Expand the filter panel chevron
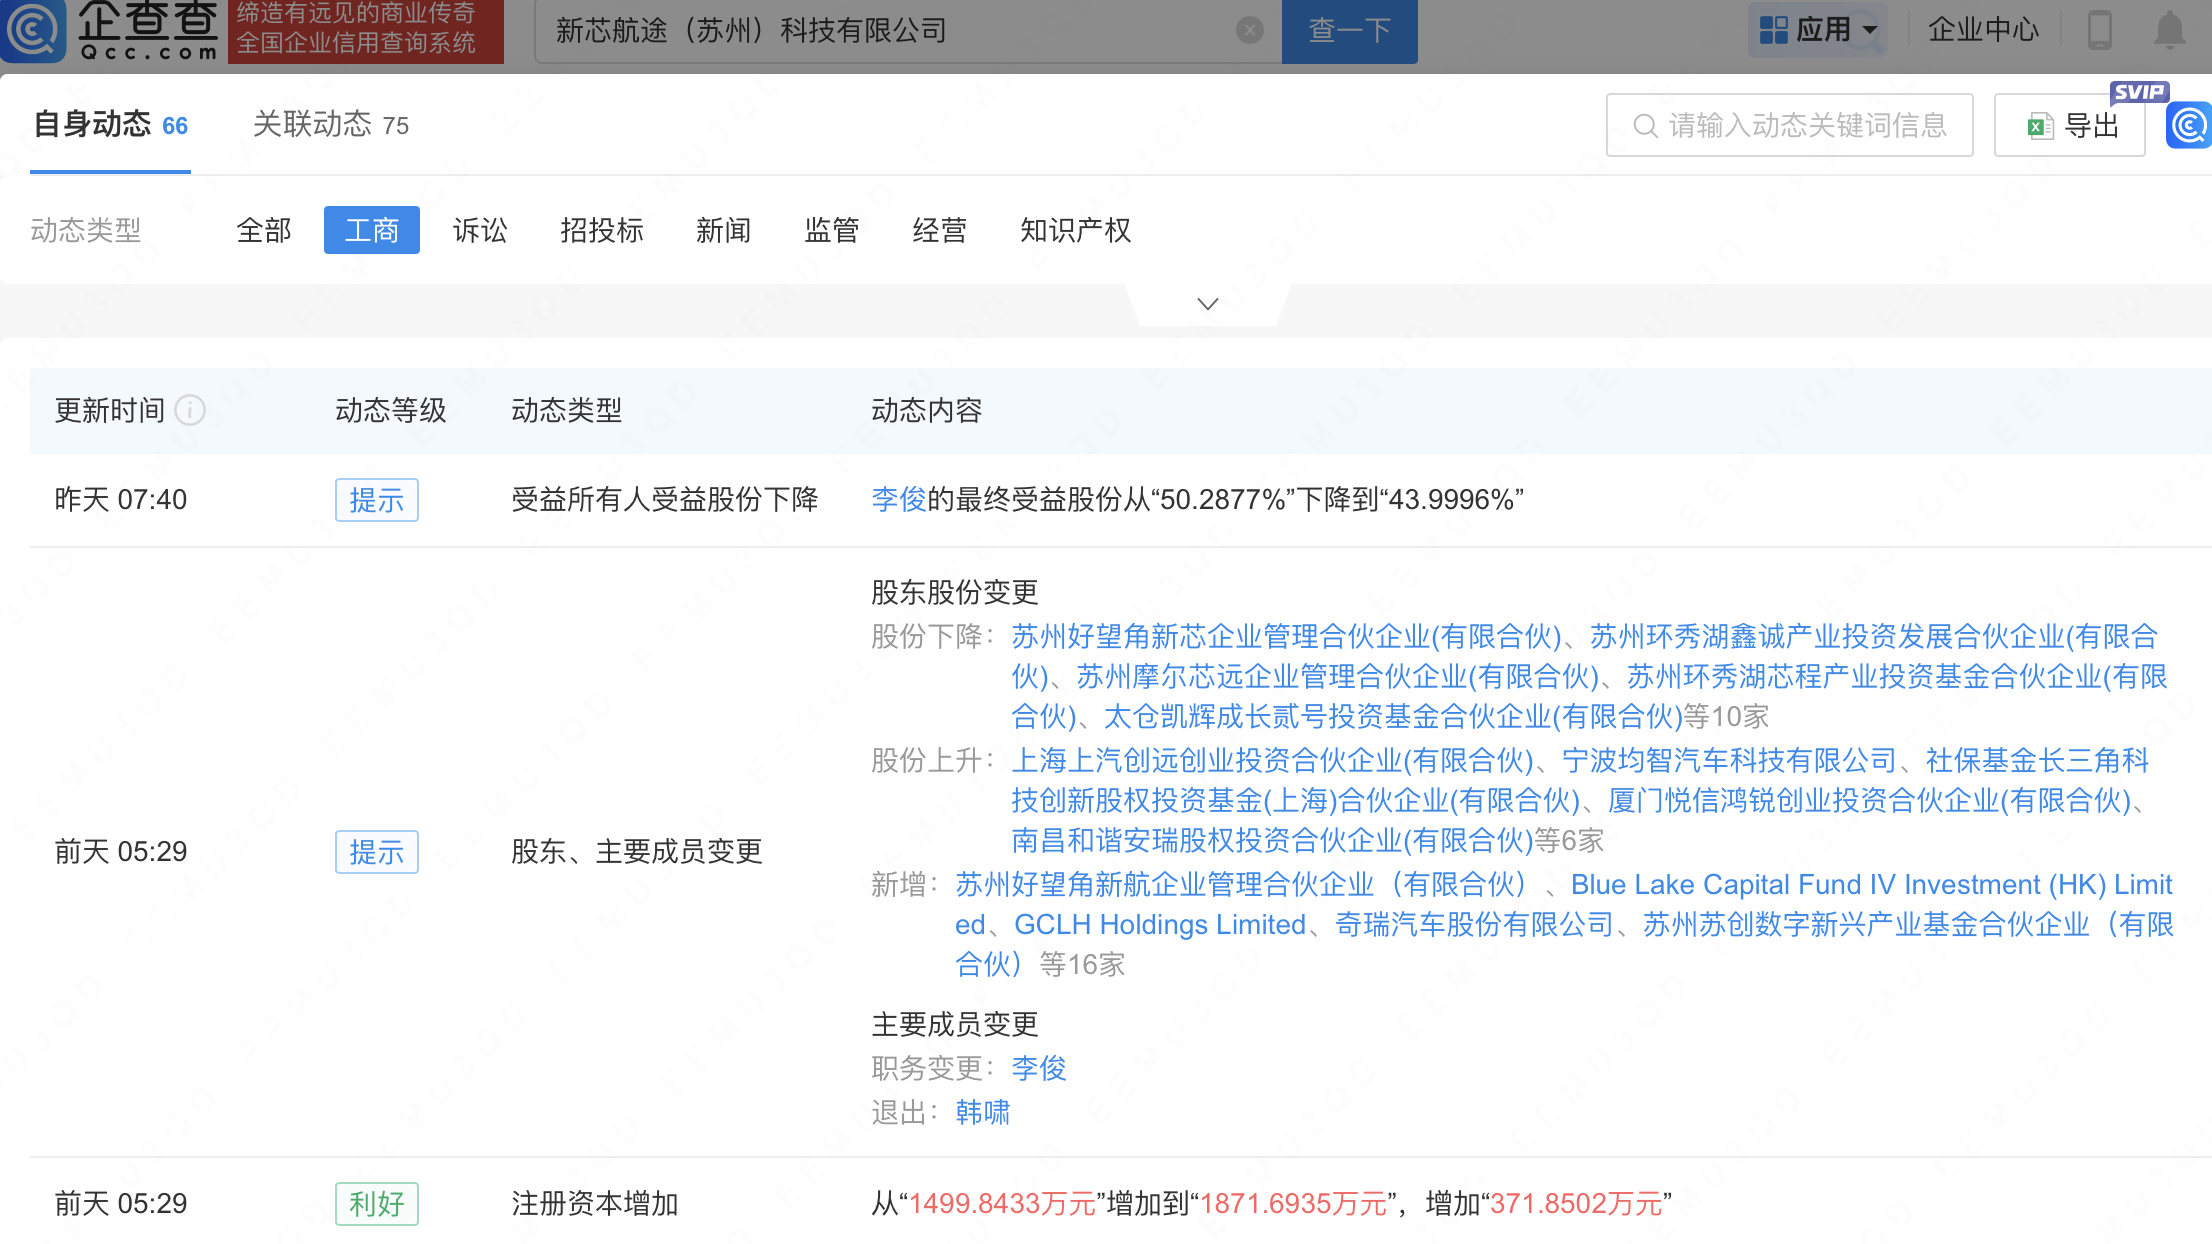 [x=1207, y=304]
